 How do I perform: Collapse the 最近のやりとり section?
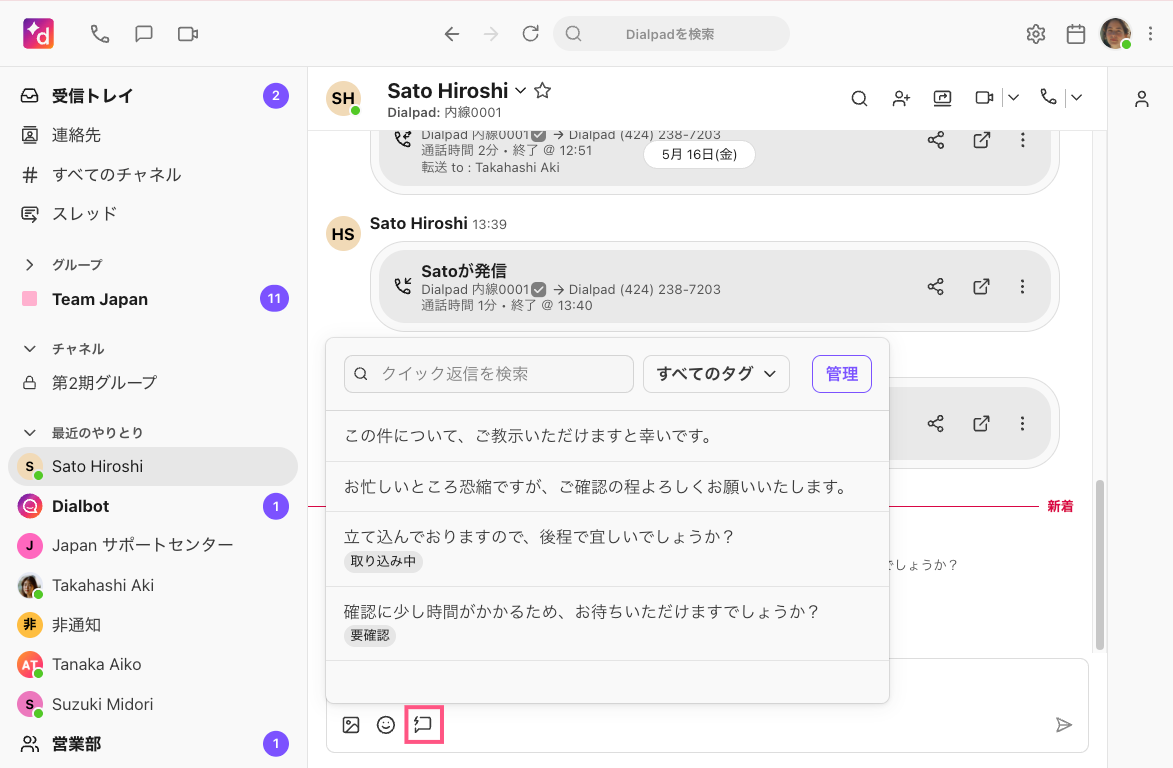point(30,432)
